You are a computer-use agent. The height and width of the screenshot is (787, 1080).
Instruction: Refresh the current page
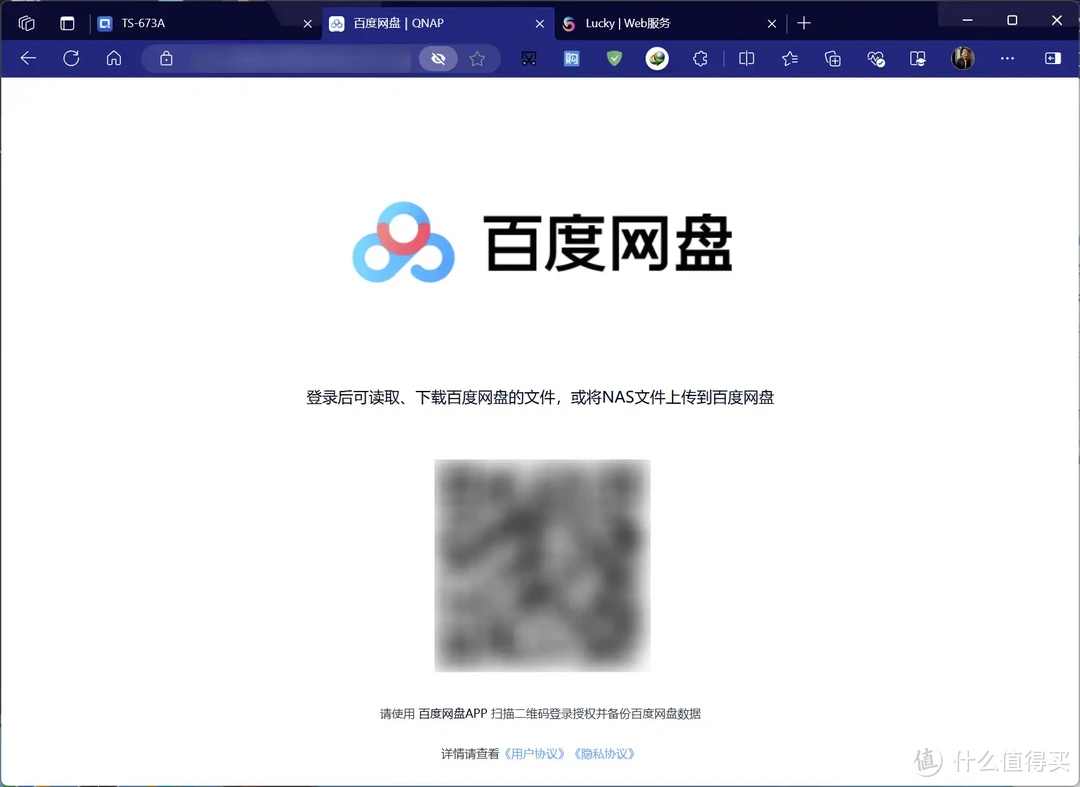[x=70, y=58]
